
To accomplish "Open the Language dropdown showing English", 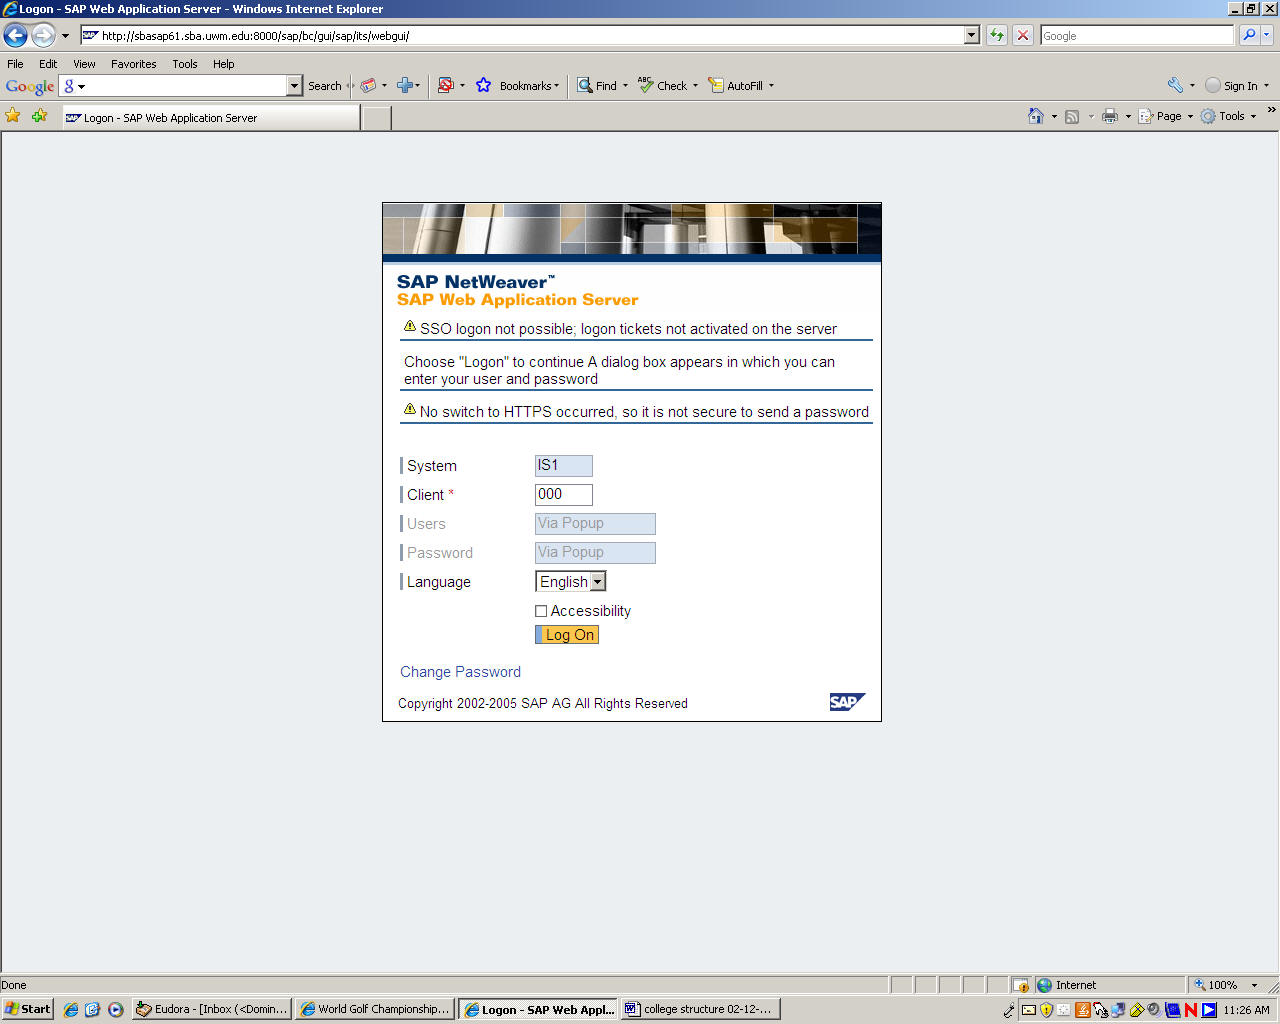I will point(571,582).
